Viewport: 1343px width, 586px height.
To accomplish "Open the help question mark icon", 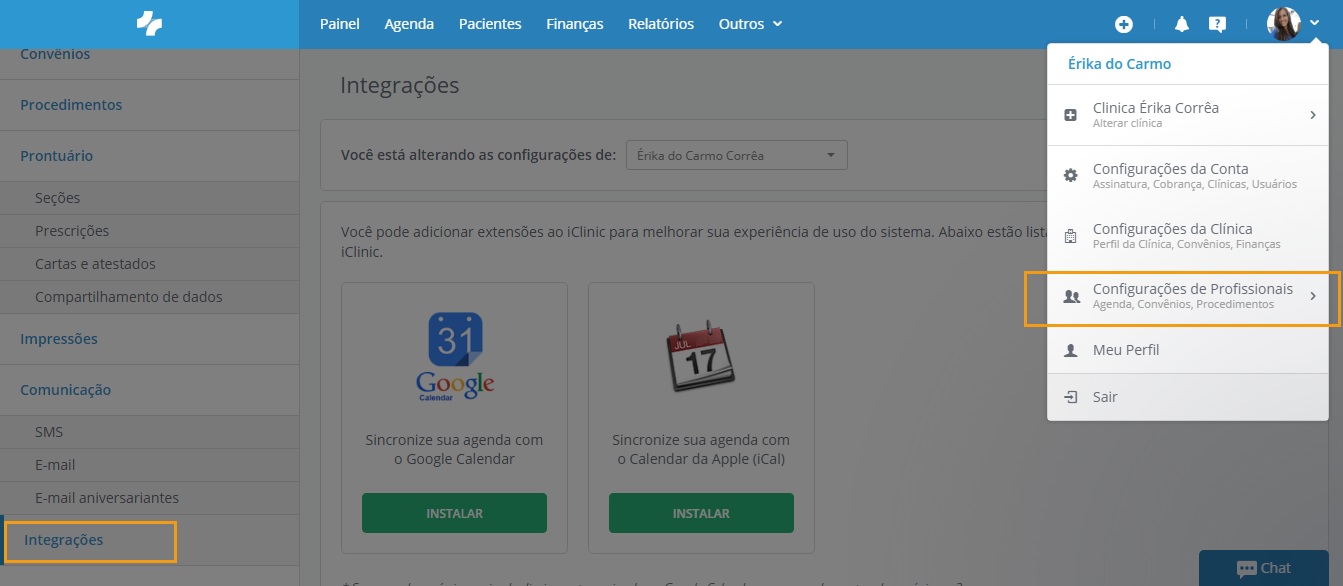I will click(x=1217, y=24).
